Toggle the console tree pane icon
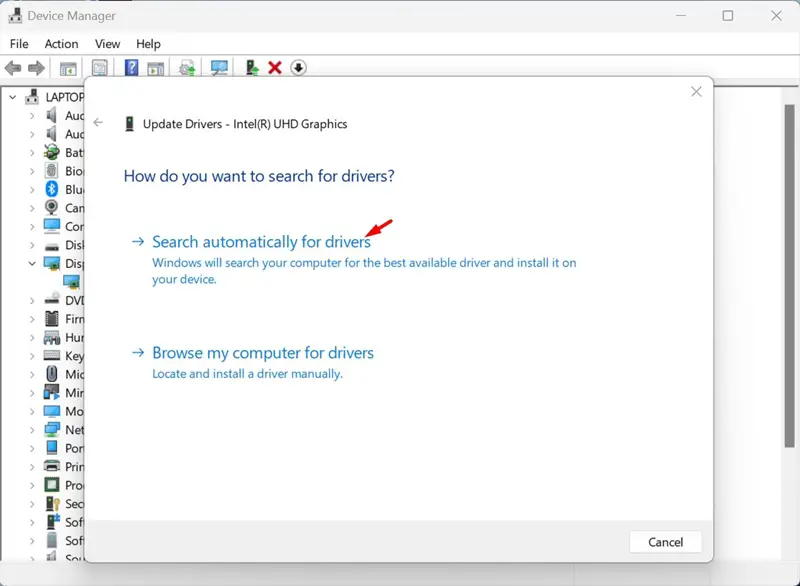Image resolution: width=800 pixels, height=586 pixels. coord(68,68)
